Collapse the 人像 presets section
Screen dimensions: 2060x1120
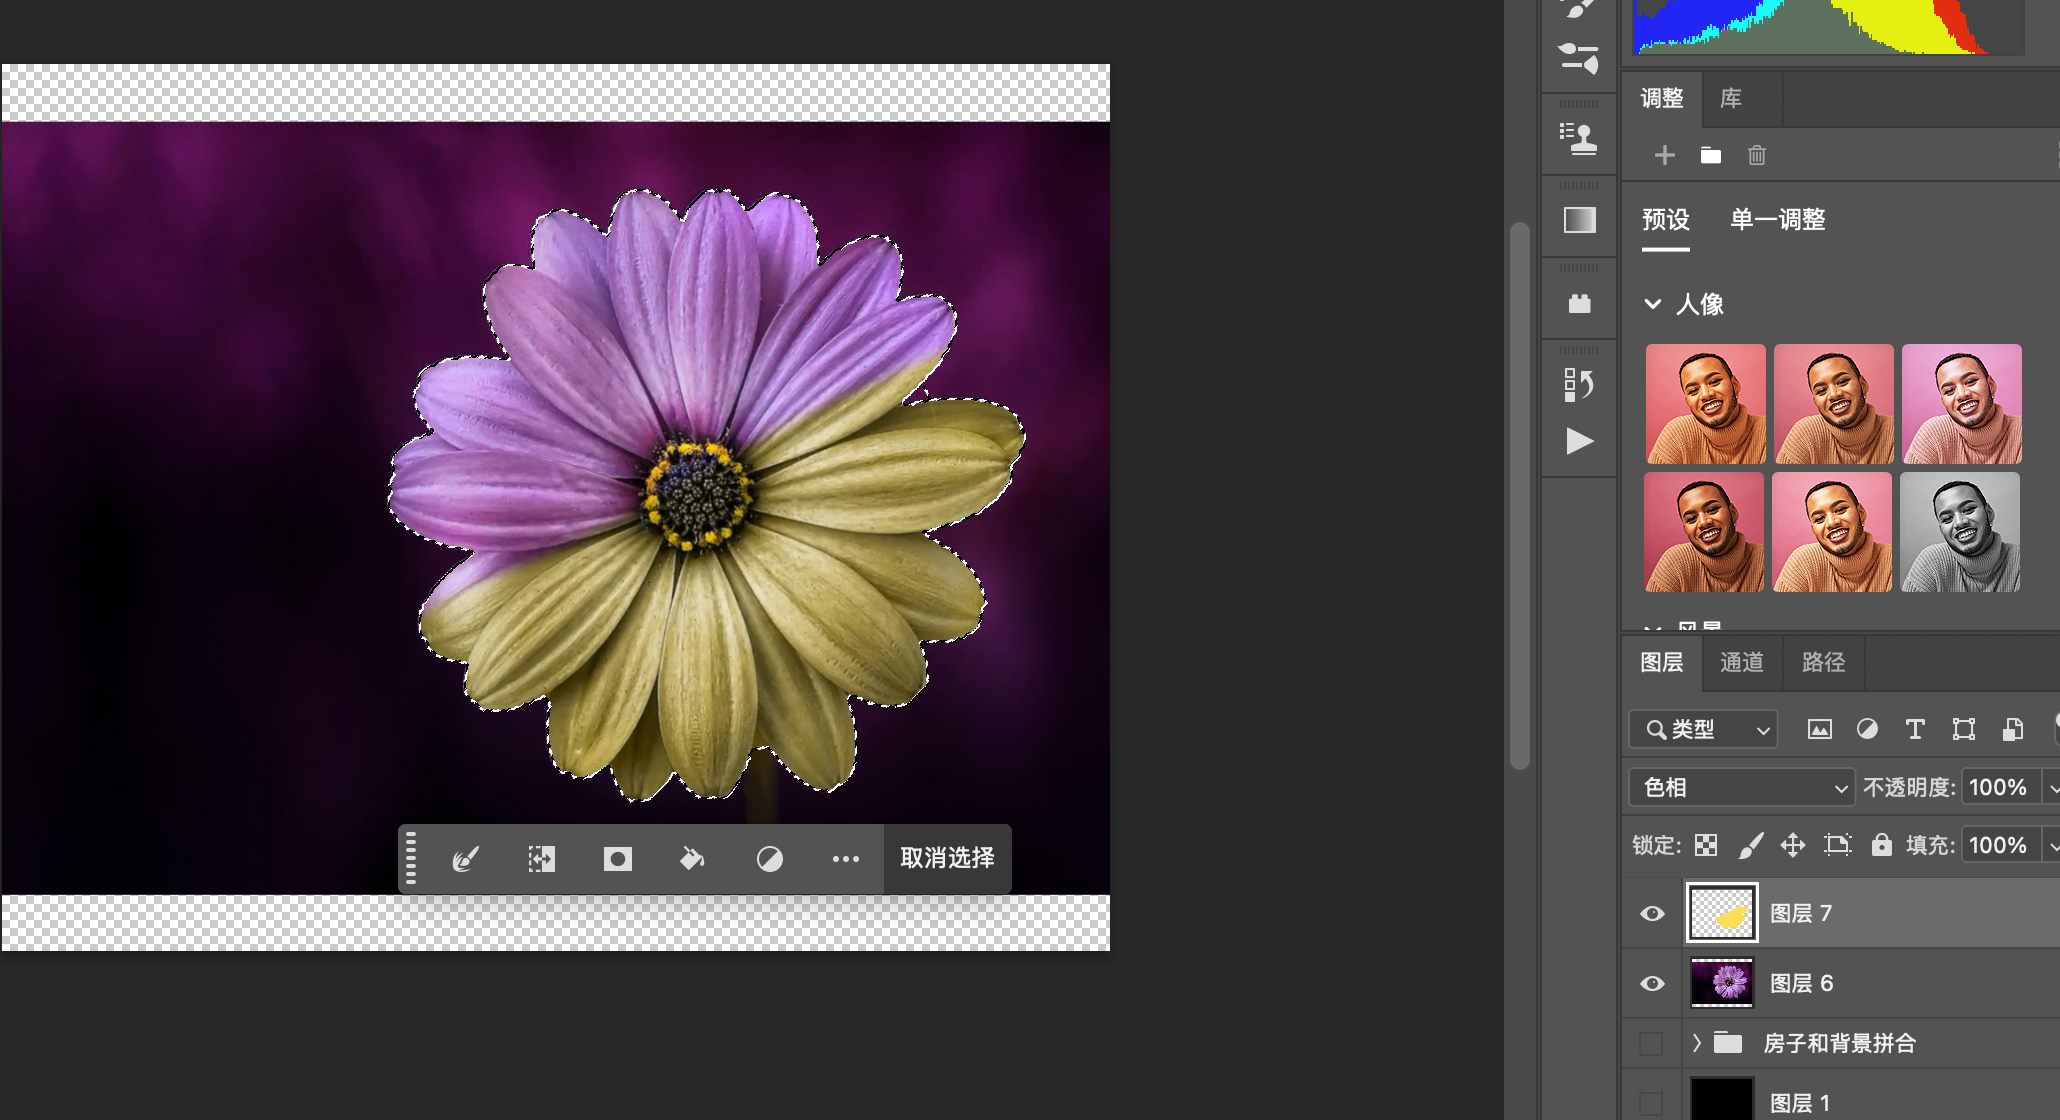tap(1653, 304)
